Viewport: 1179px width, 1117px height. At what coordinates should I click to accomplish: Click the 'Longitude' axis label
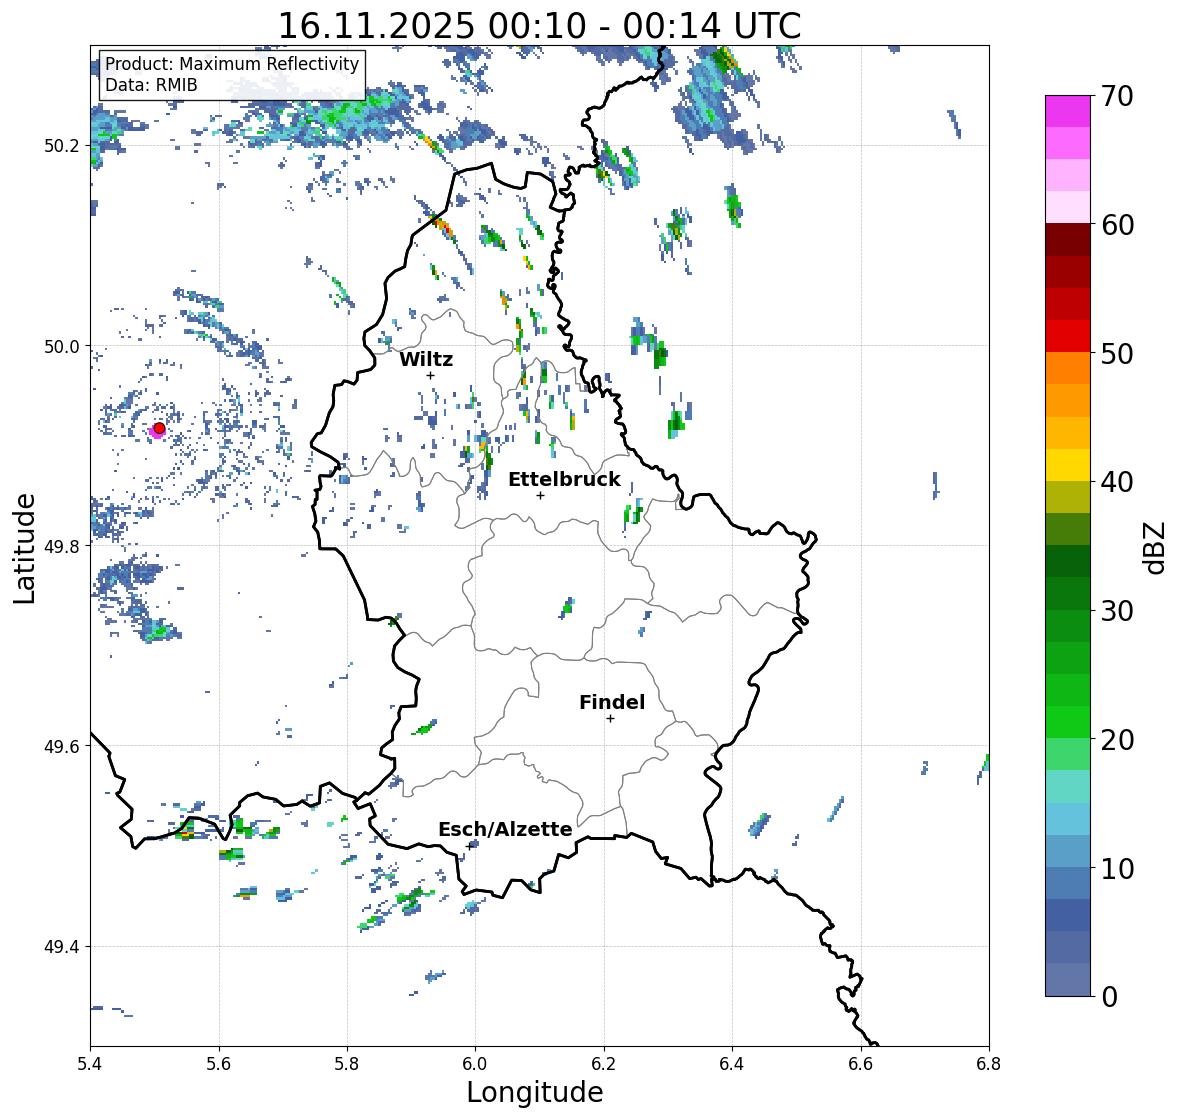click(x=535, y=1092)
